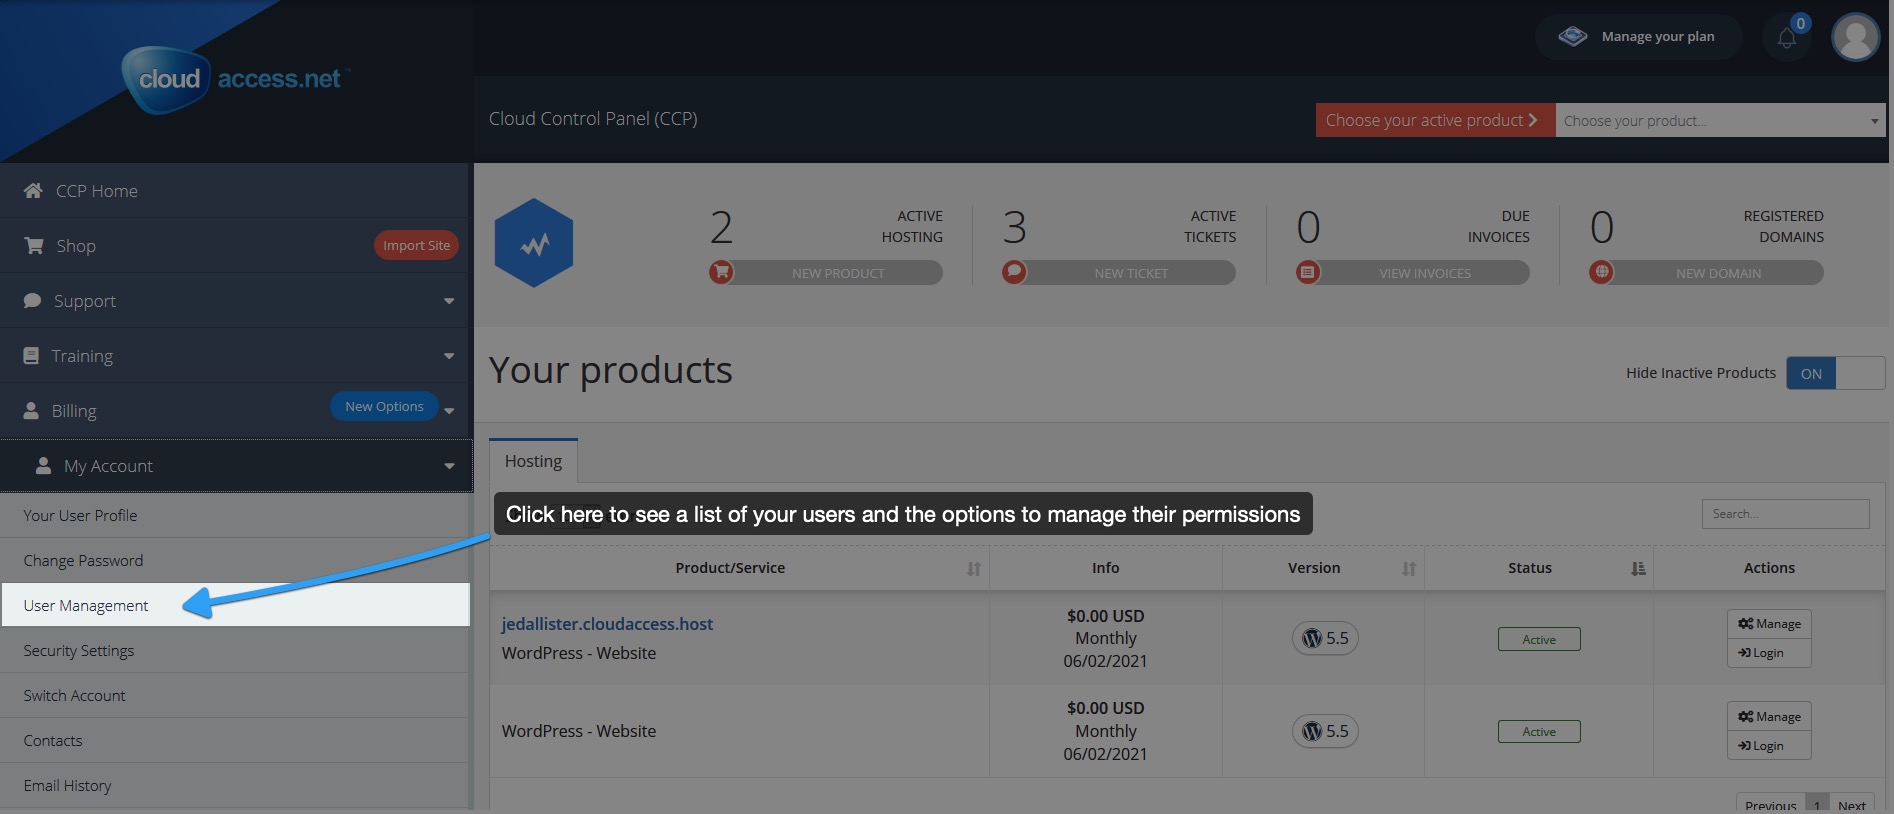The width and height of the screenshot is (1894, 814).
Task: Click page number 1 in pagination
Action: pyautogui.click(x=1817, y=804)
